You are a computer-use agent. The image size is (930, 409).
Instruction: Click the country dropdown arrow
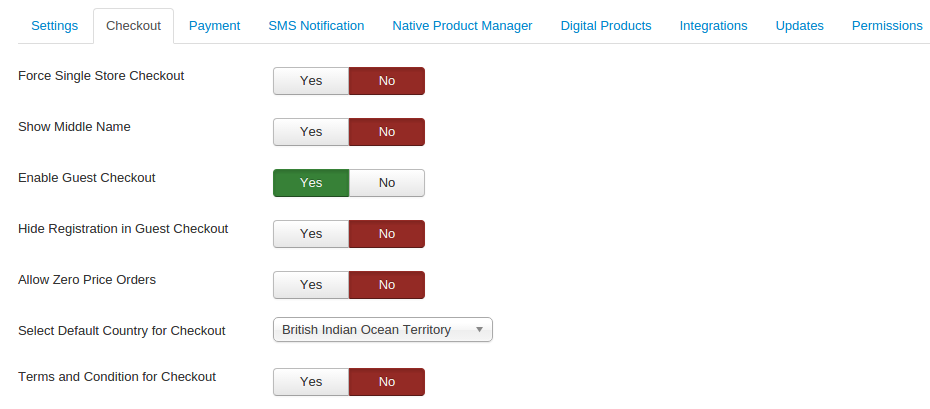point(479,330)
